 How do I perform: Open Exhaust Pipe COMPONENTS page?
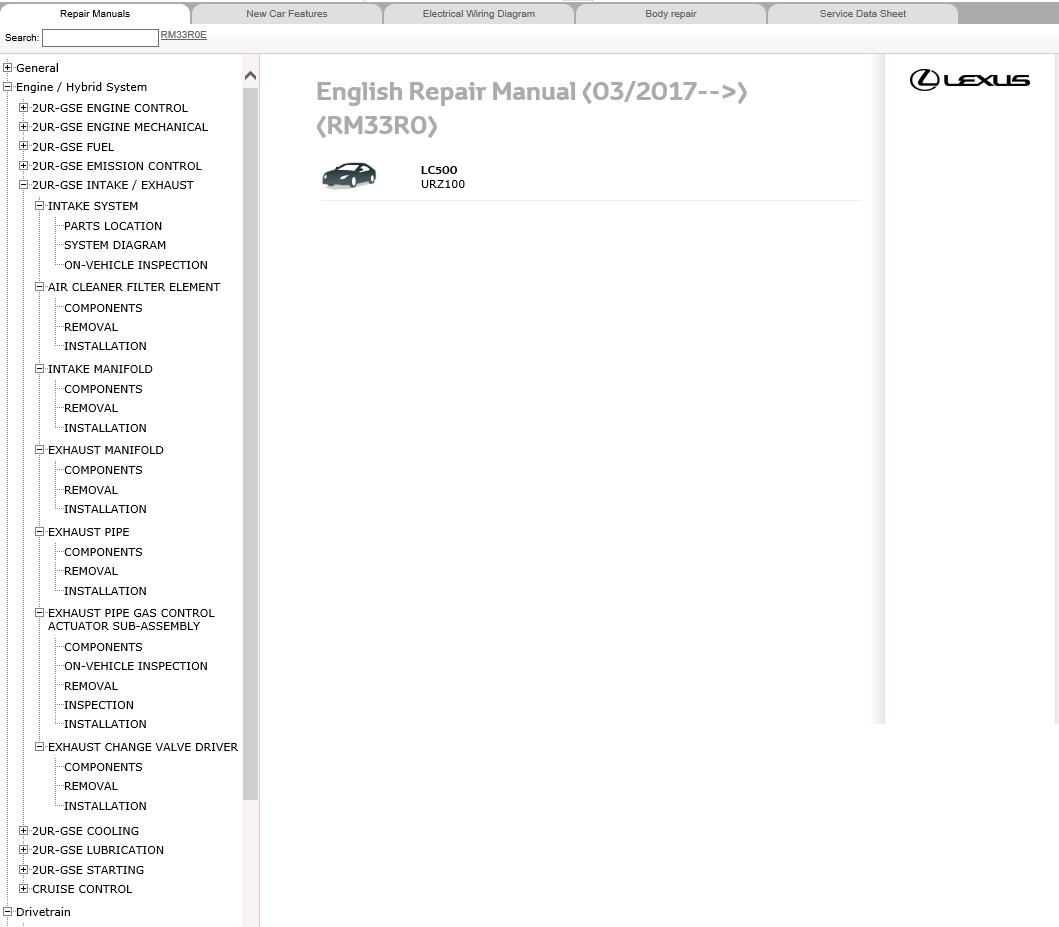[103, 552]
